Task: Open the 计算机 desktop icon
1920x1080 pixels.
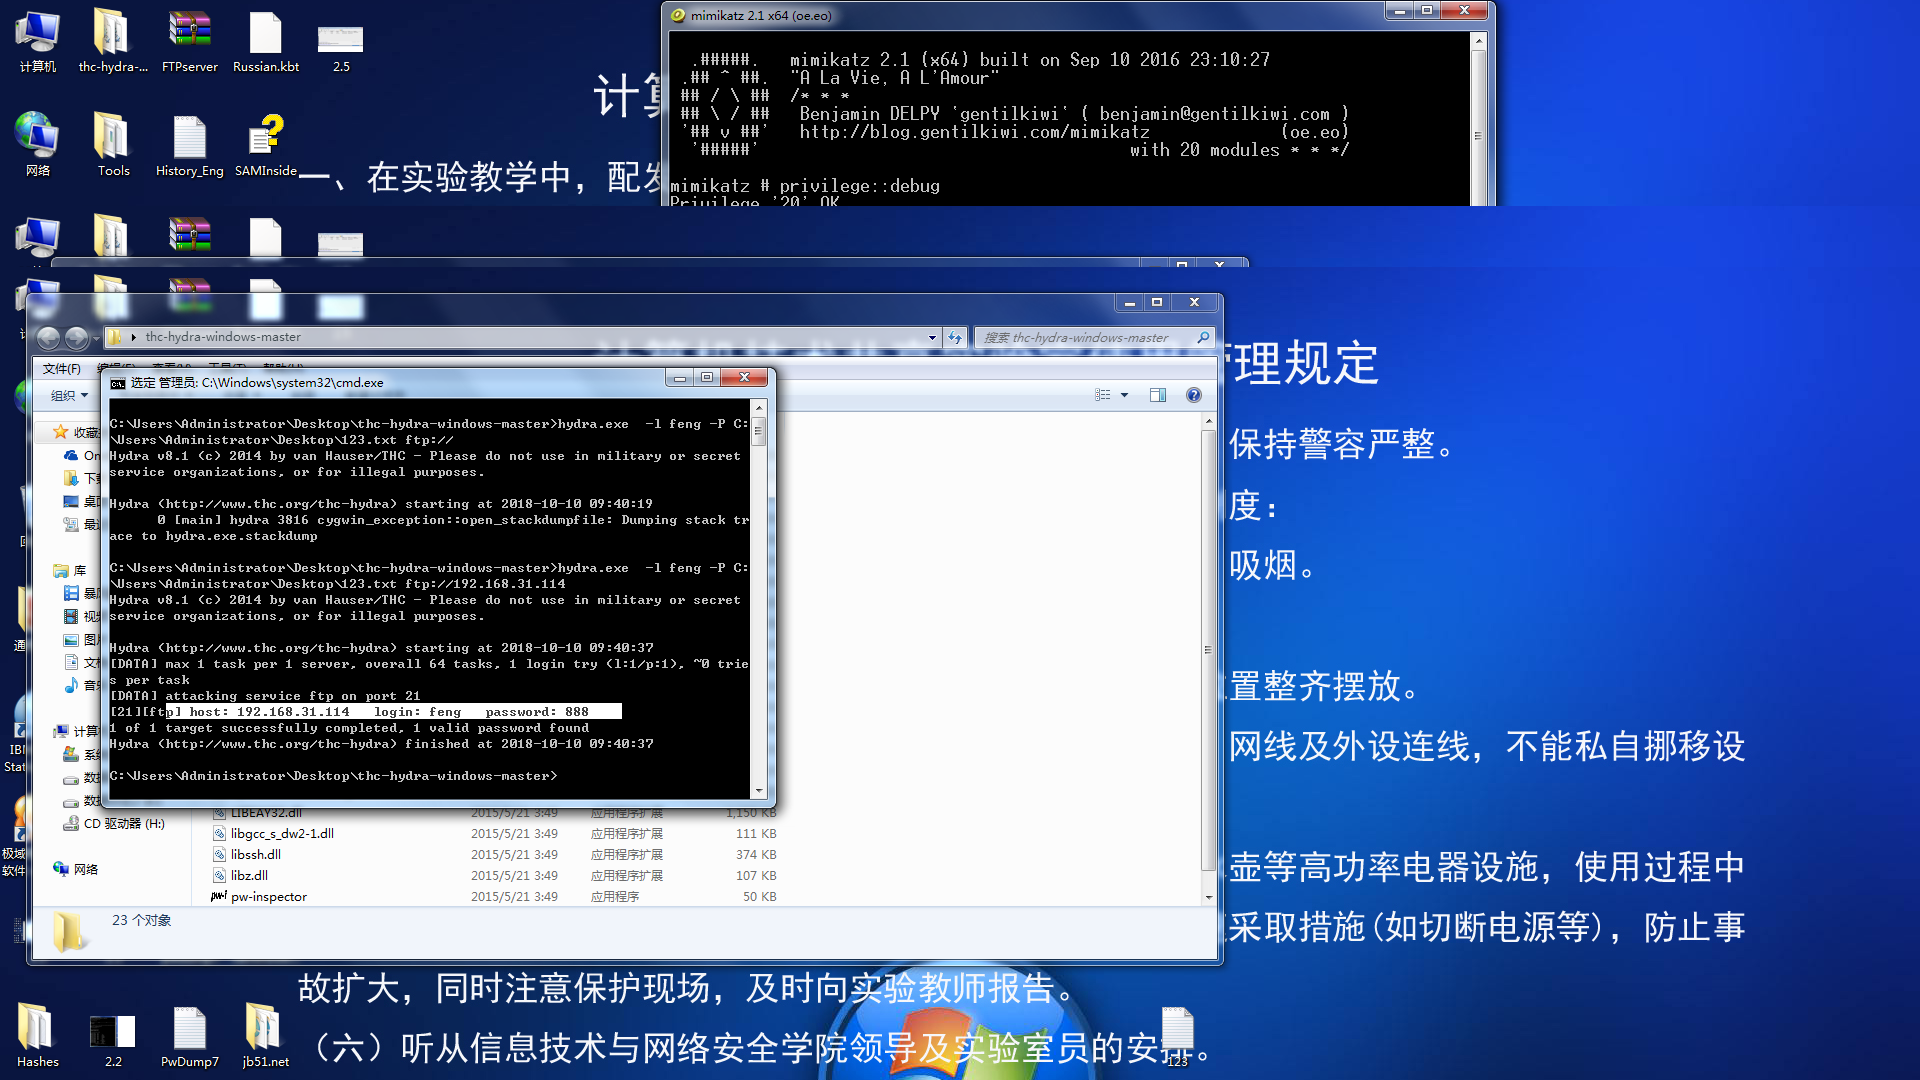Action: click(x=37, y=42)
